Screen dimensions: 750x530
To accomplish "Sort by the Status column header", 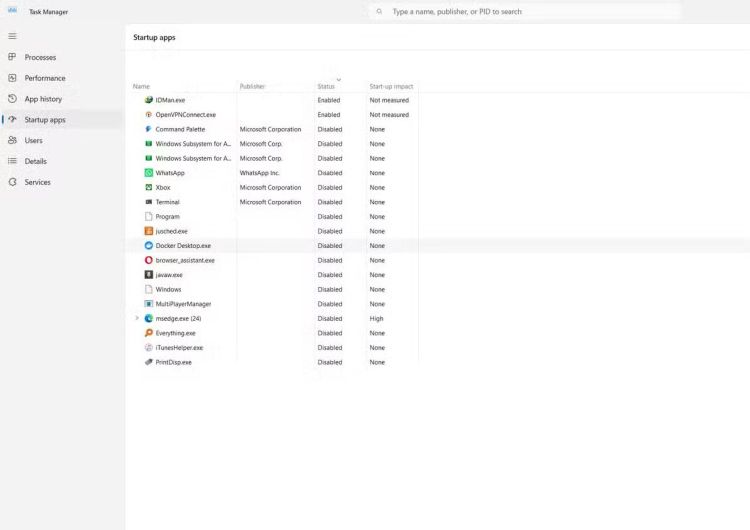I will point(326,87).
